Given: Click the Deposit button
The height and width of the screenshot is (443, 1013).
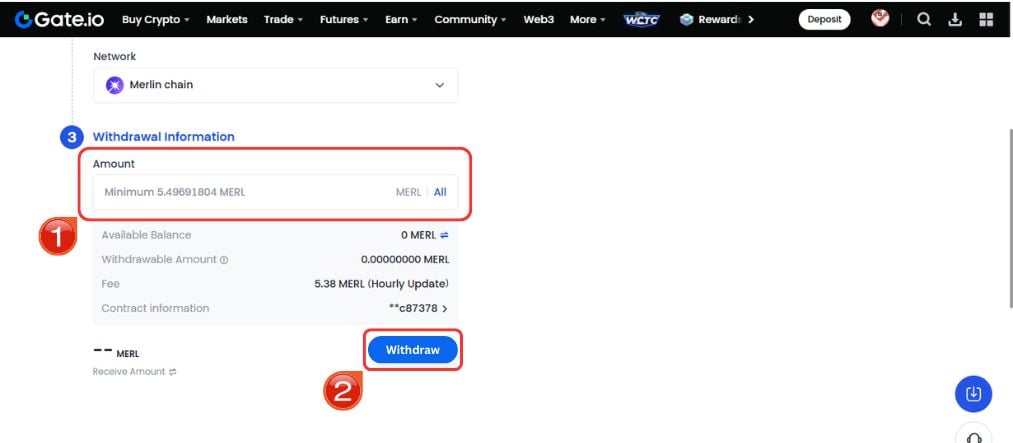Looking at the screenshot, I should point(824,19).
